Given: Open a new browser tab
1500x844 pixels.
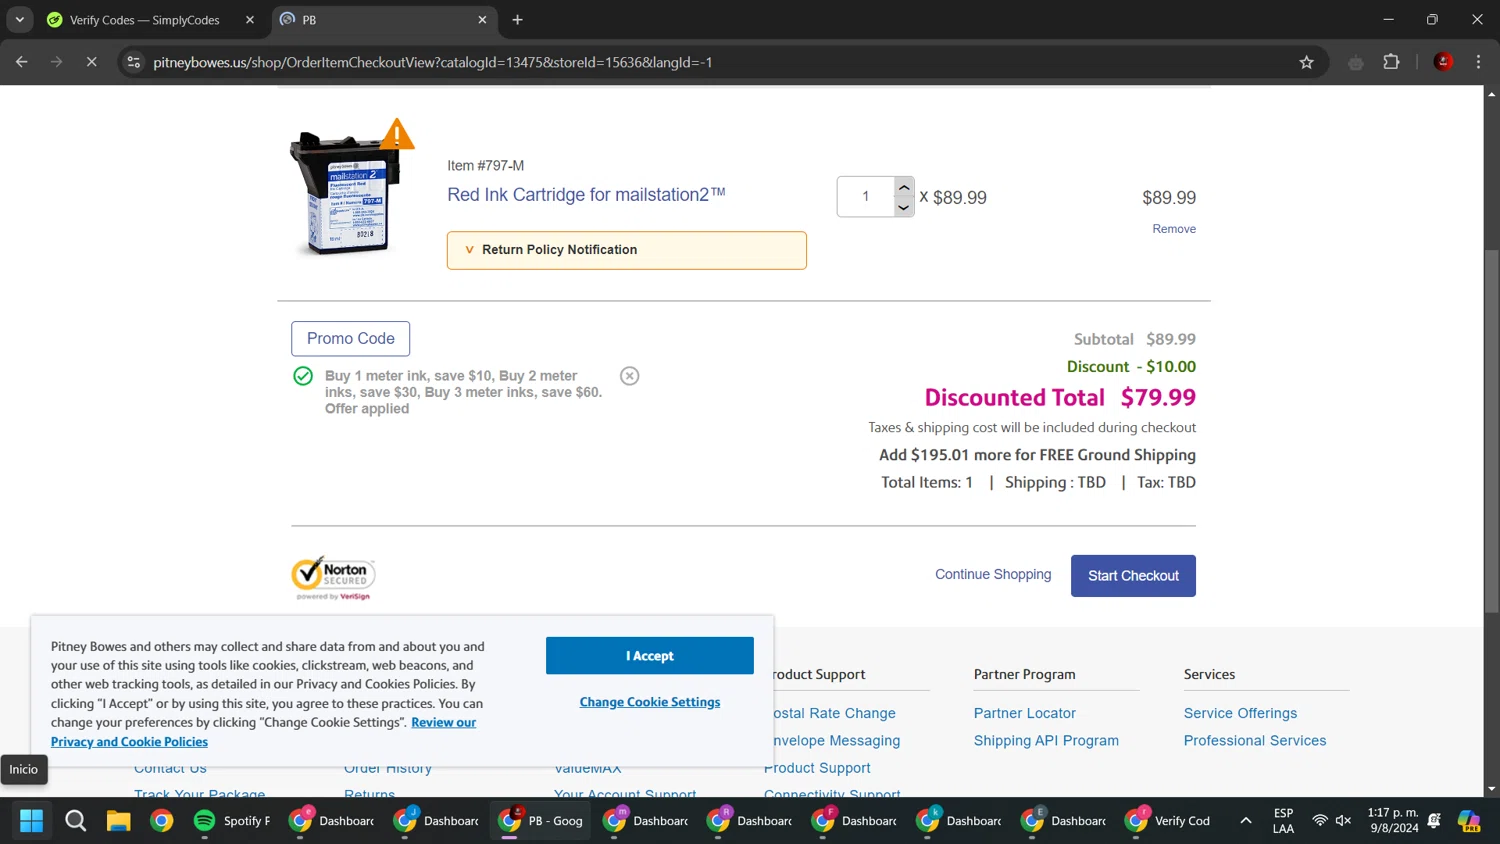Looking at the screenshot, I should pos(517,20).
